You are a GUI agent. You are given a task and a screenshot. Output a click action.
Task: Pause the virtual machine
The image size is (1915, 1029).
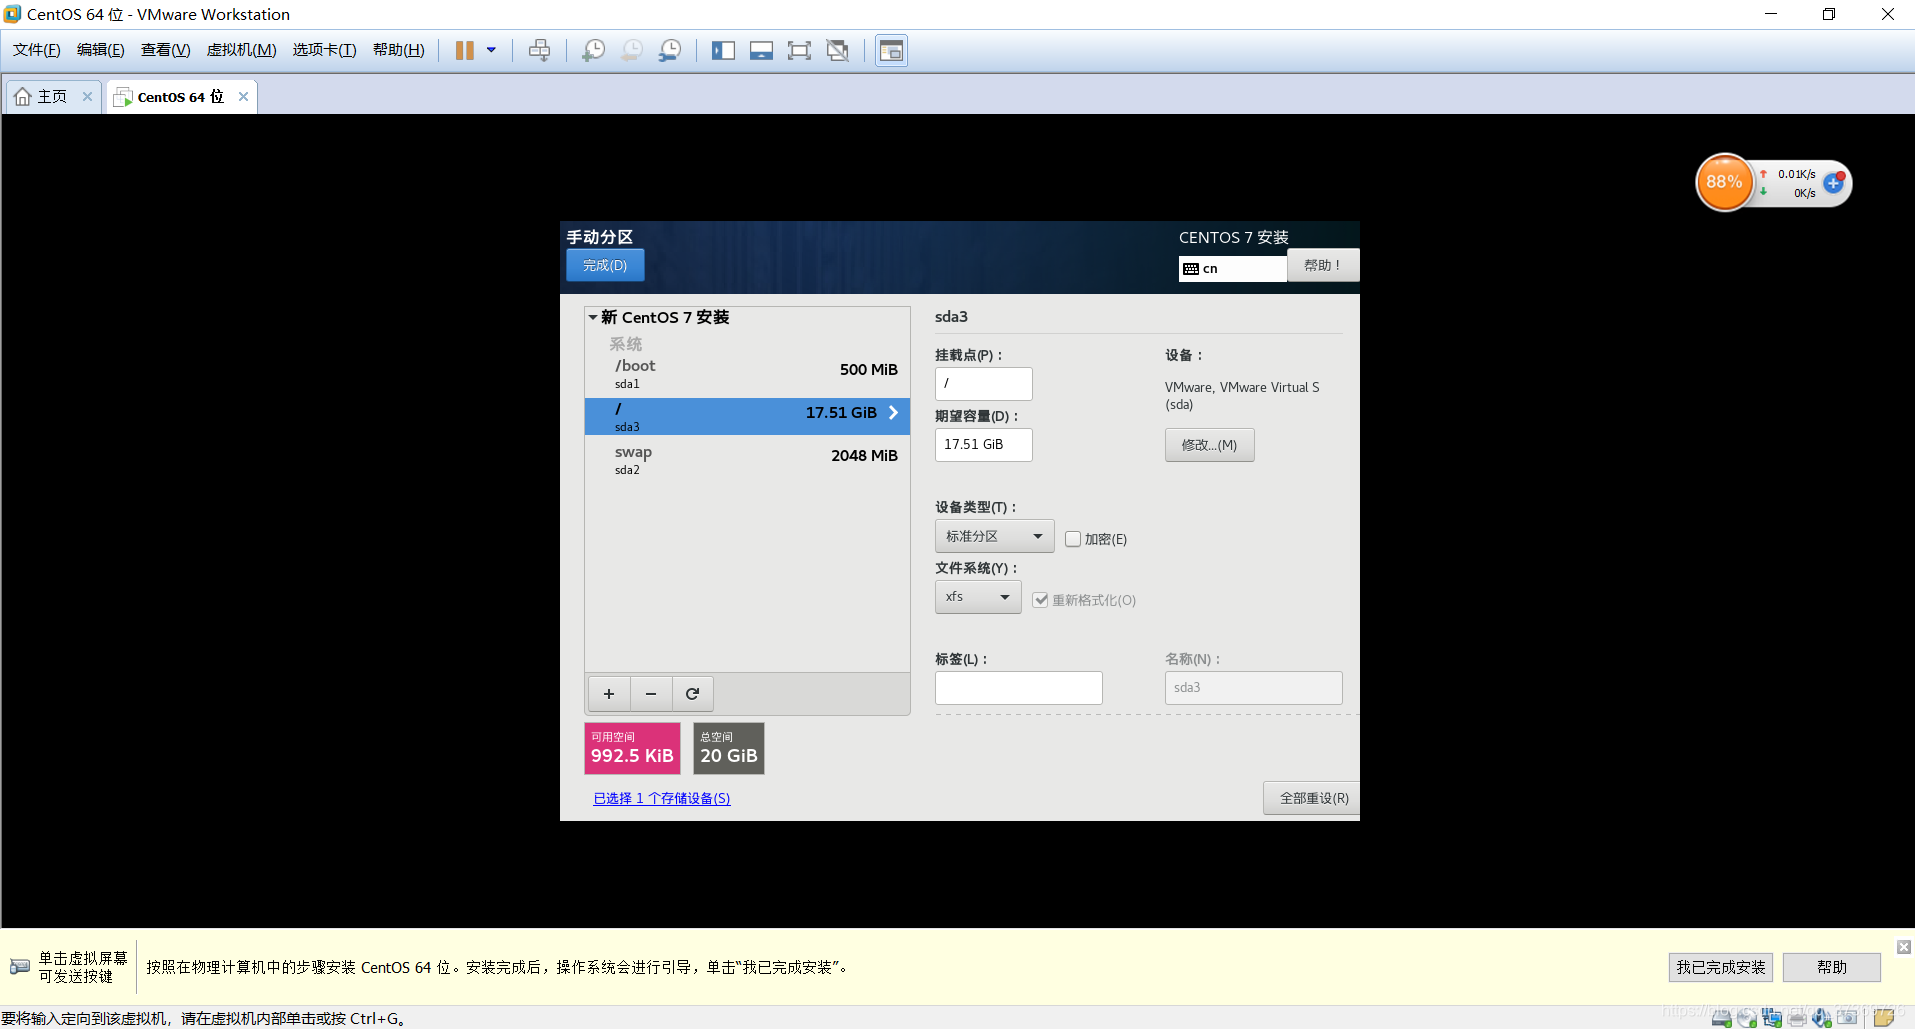[x=464, y=50]
